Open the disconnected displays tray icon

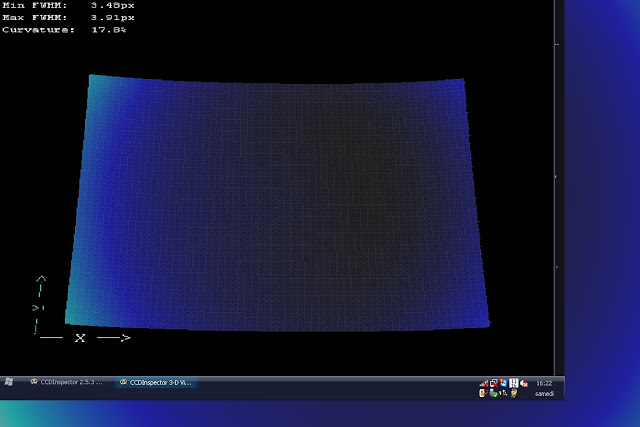coord(494,383)
